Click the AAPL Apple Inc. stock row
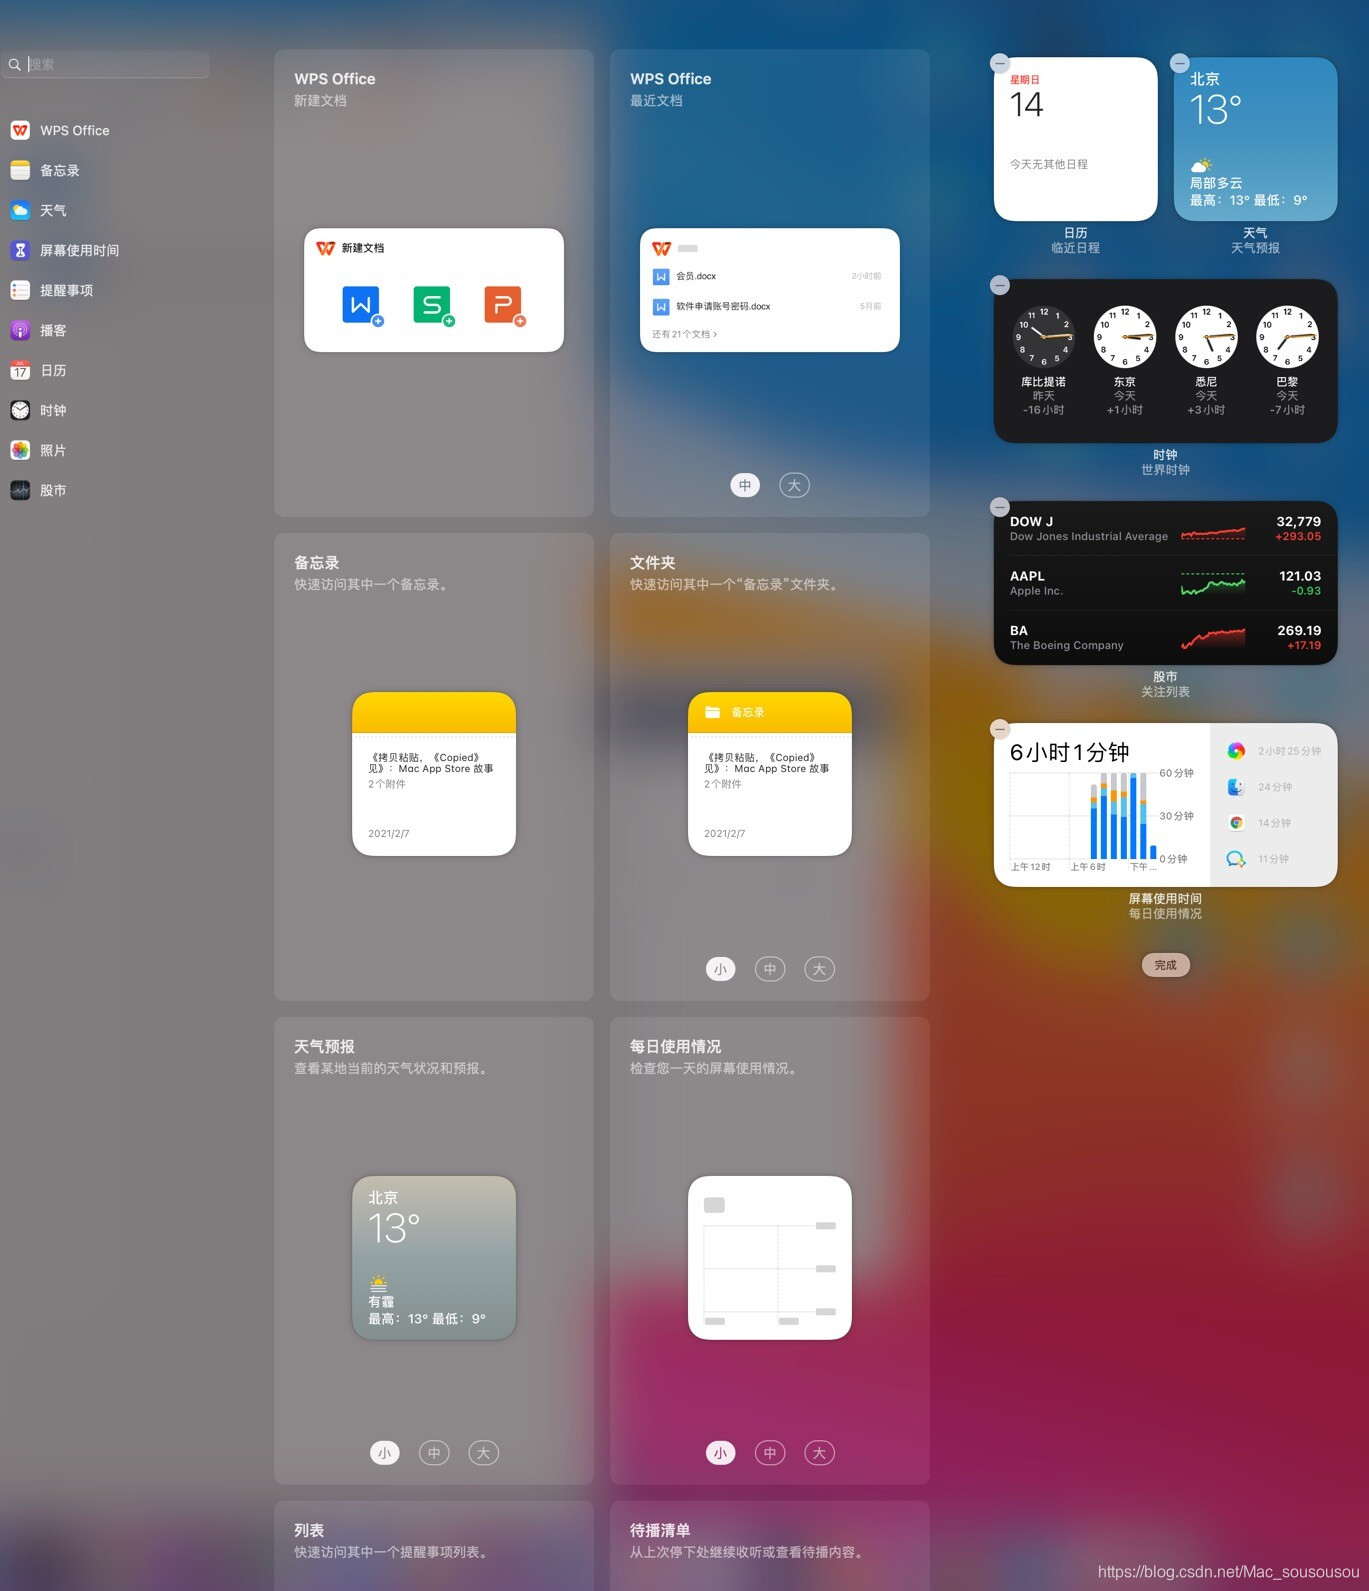The width and height of the screenshot is (1369, 1591). click(1166, 583)
